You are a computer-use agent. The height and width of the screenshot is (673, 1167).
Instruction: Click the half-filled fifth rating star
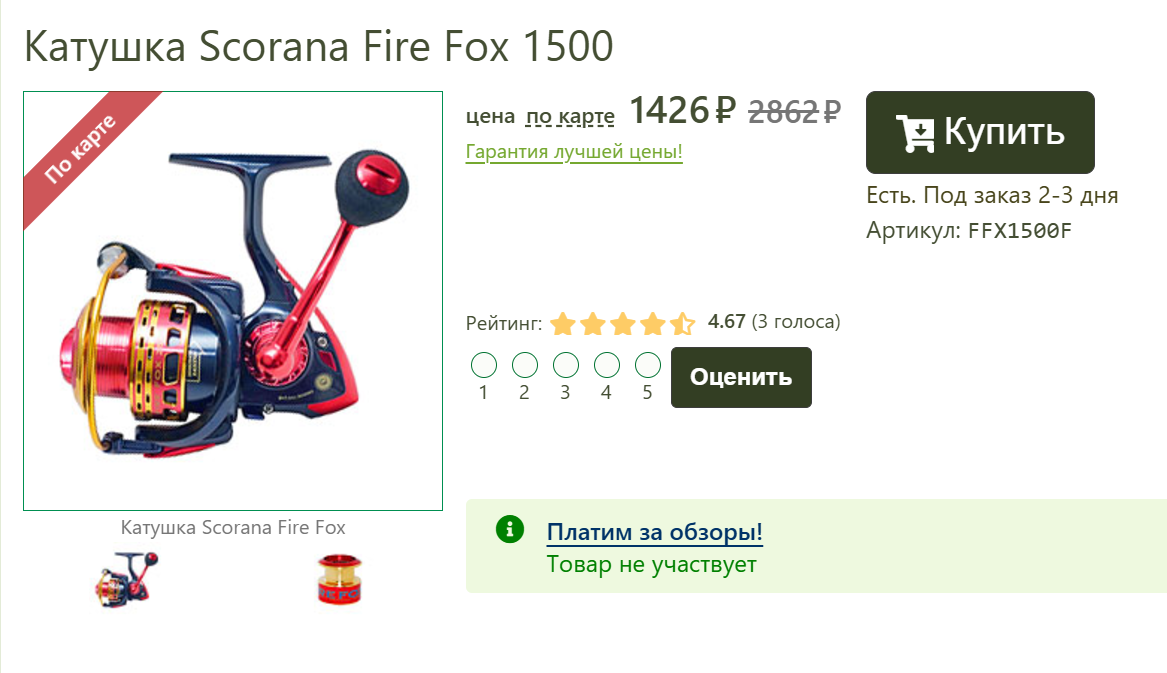682,324
